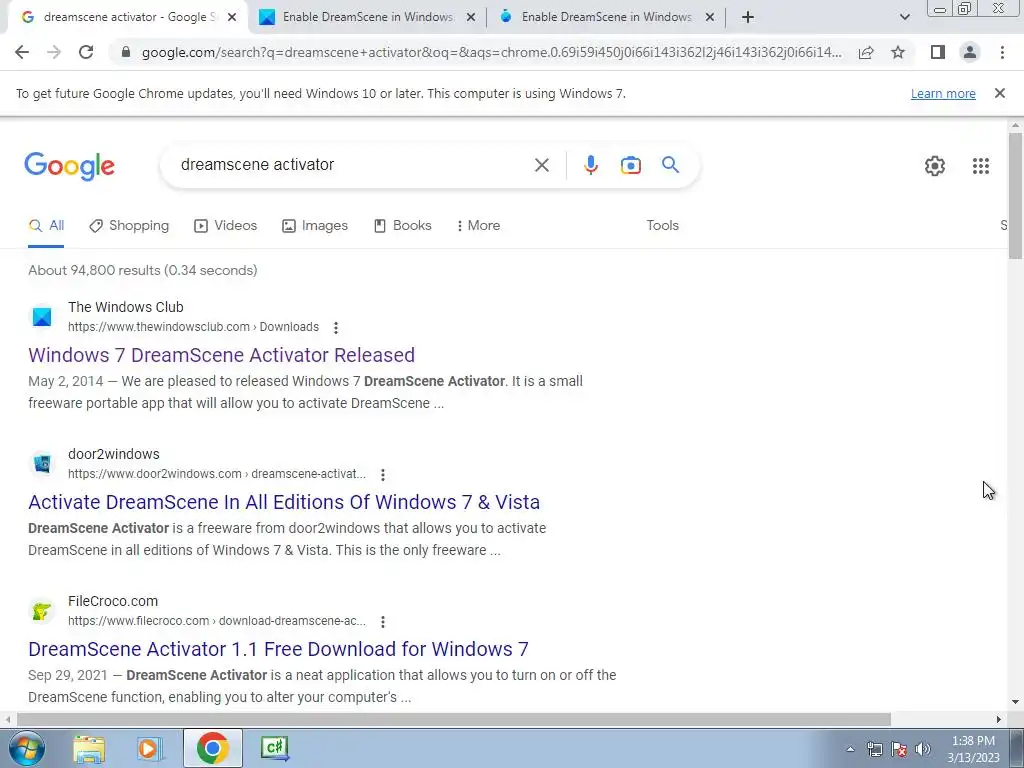Start voice search with the microphone icon
1024x768 pixels.
coord(591,165)
